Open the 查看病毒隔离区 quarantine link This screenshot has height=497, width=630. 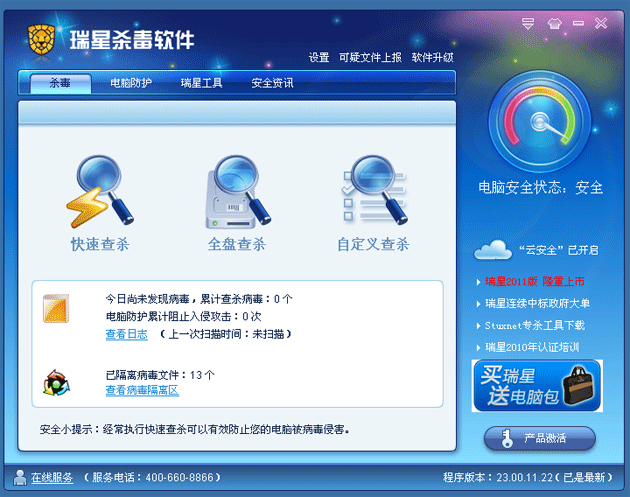pyautogui.click(x=141, y=390)
